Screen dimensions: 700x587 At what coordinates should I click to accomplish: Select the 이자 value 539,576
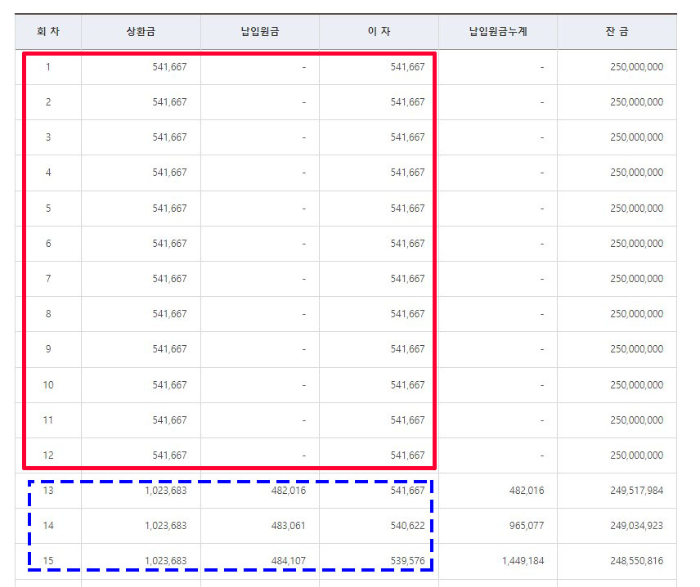click(x=408, y=561)
